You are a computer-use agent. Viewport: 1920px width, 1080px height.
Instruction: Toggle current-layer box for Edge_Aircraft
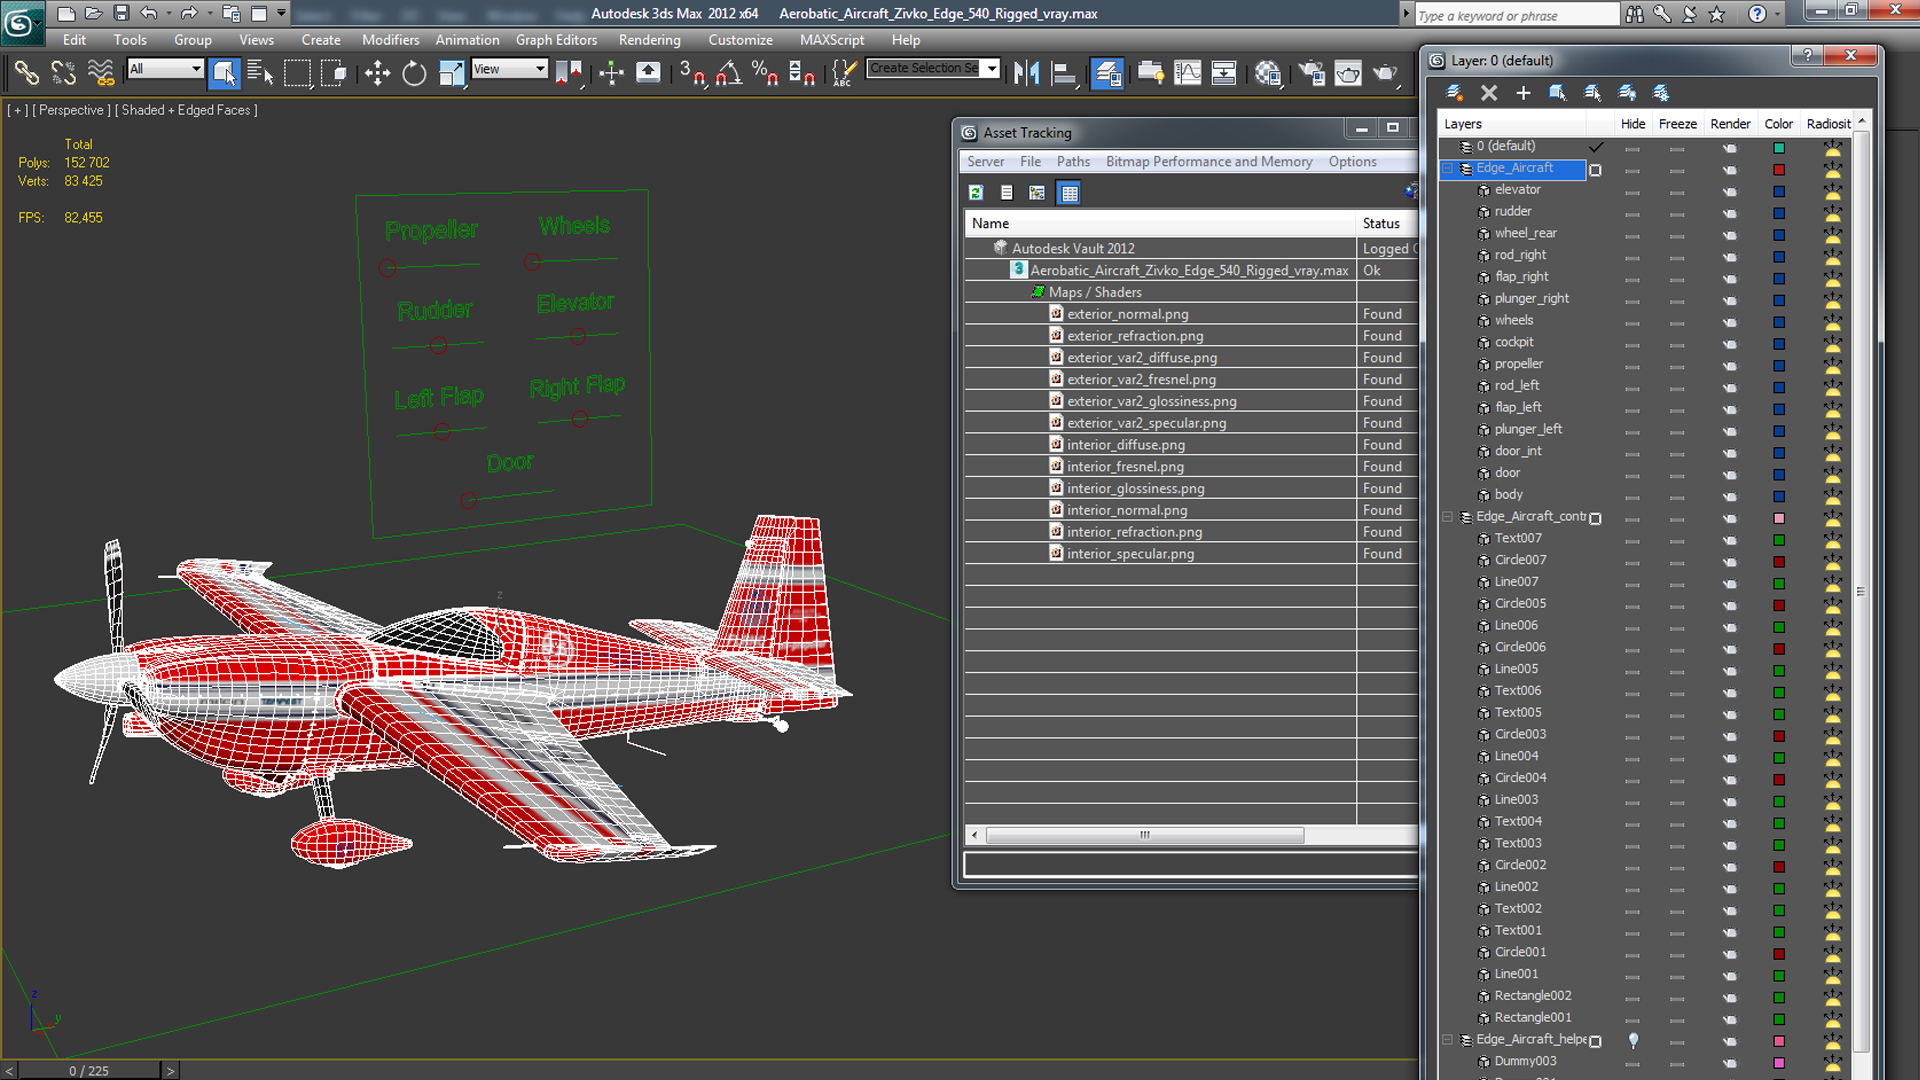1596,170
